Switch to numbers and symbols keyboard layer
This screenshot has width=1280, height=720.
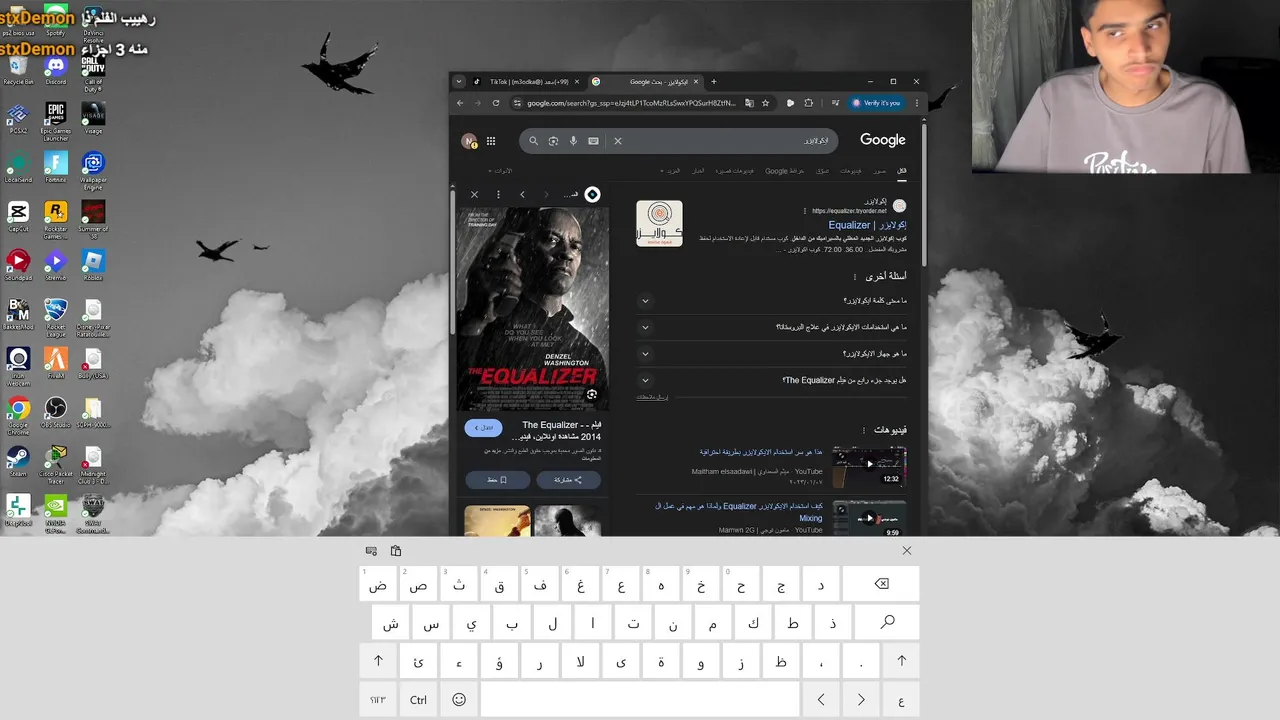click(x=378, y=699)
